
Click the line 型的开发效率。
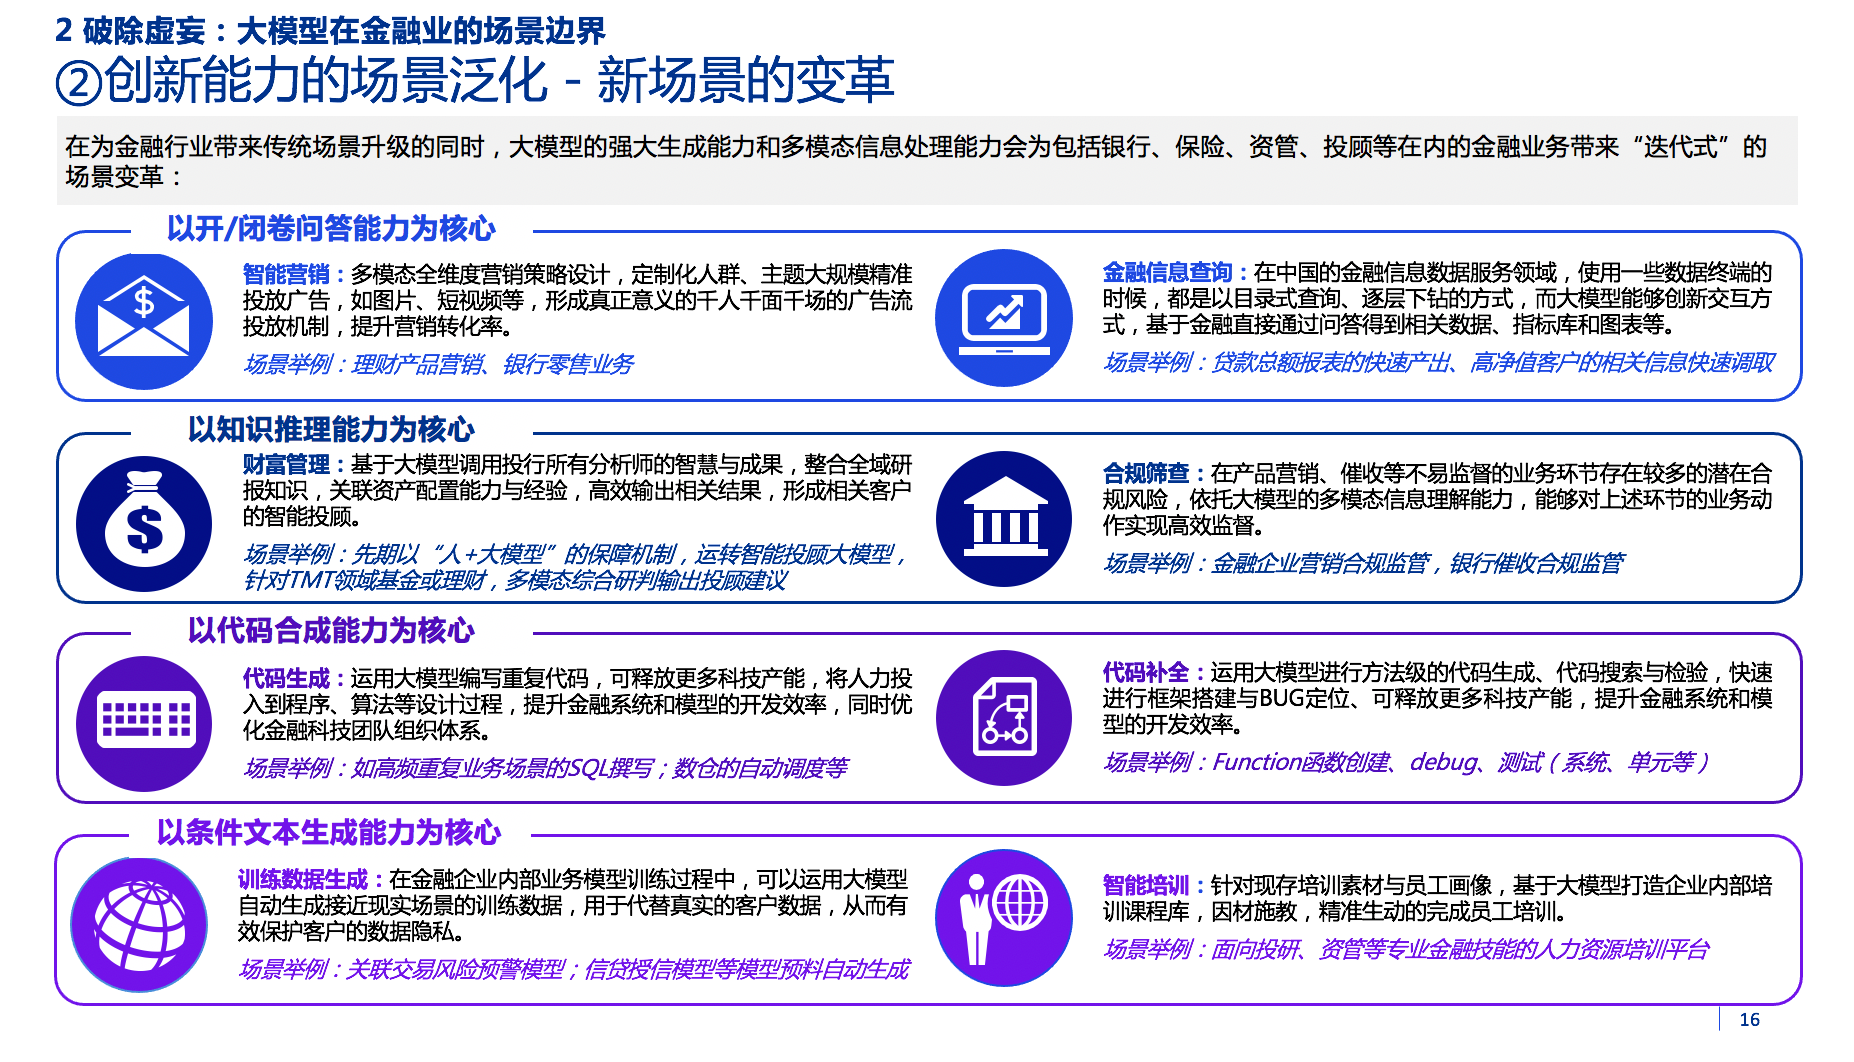coord(1173,724)
